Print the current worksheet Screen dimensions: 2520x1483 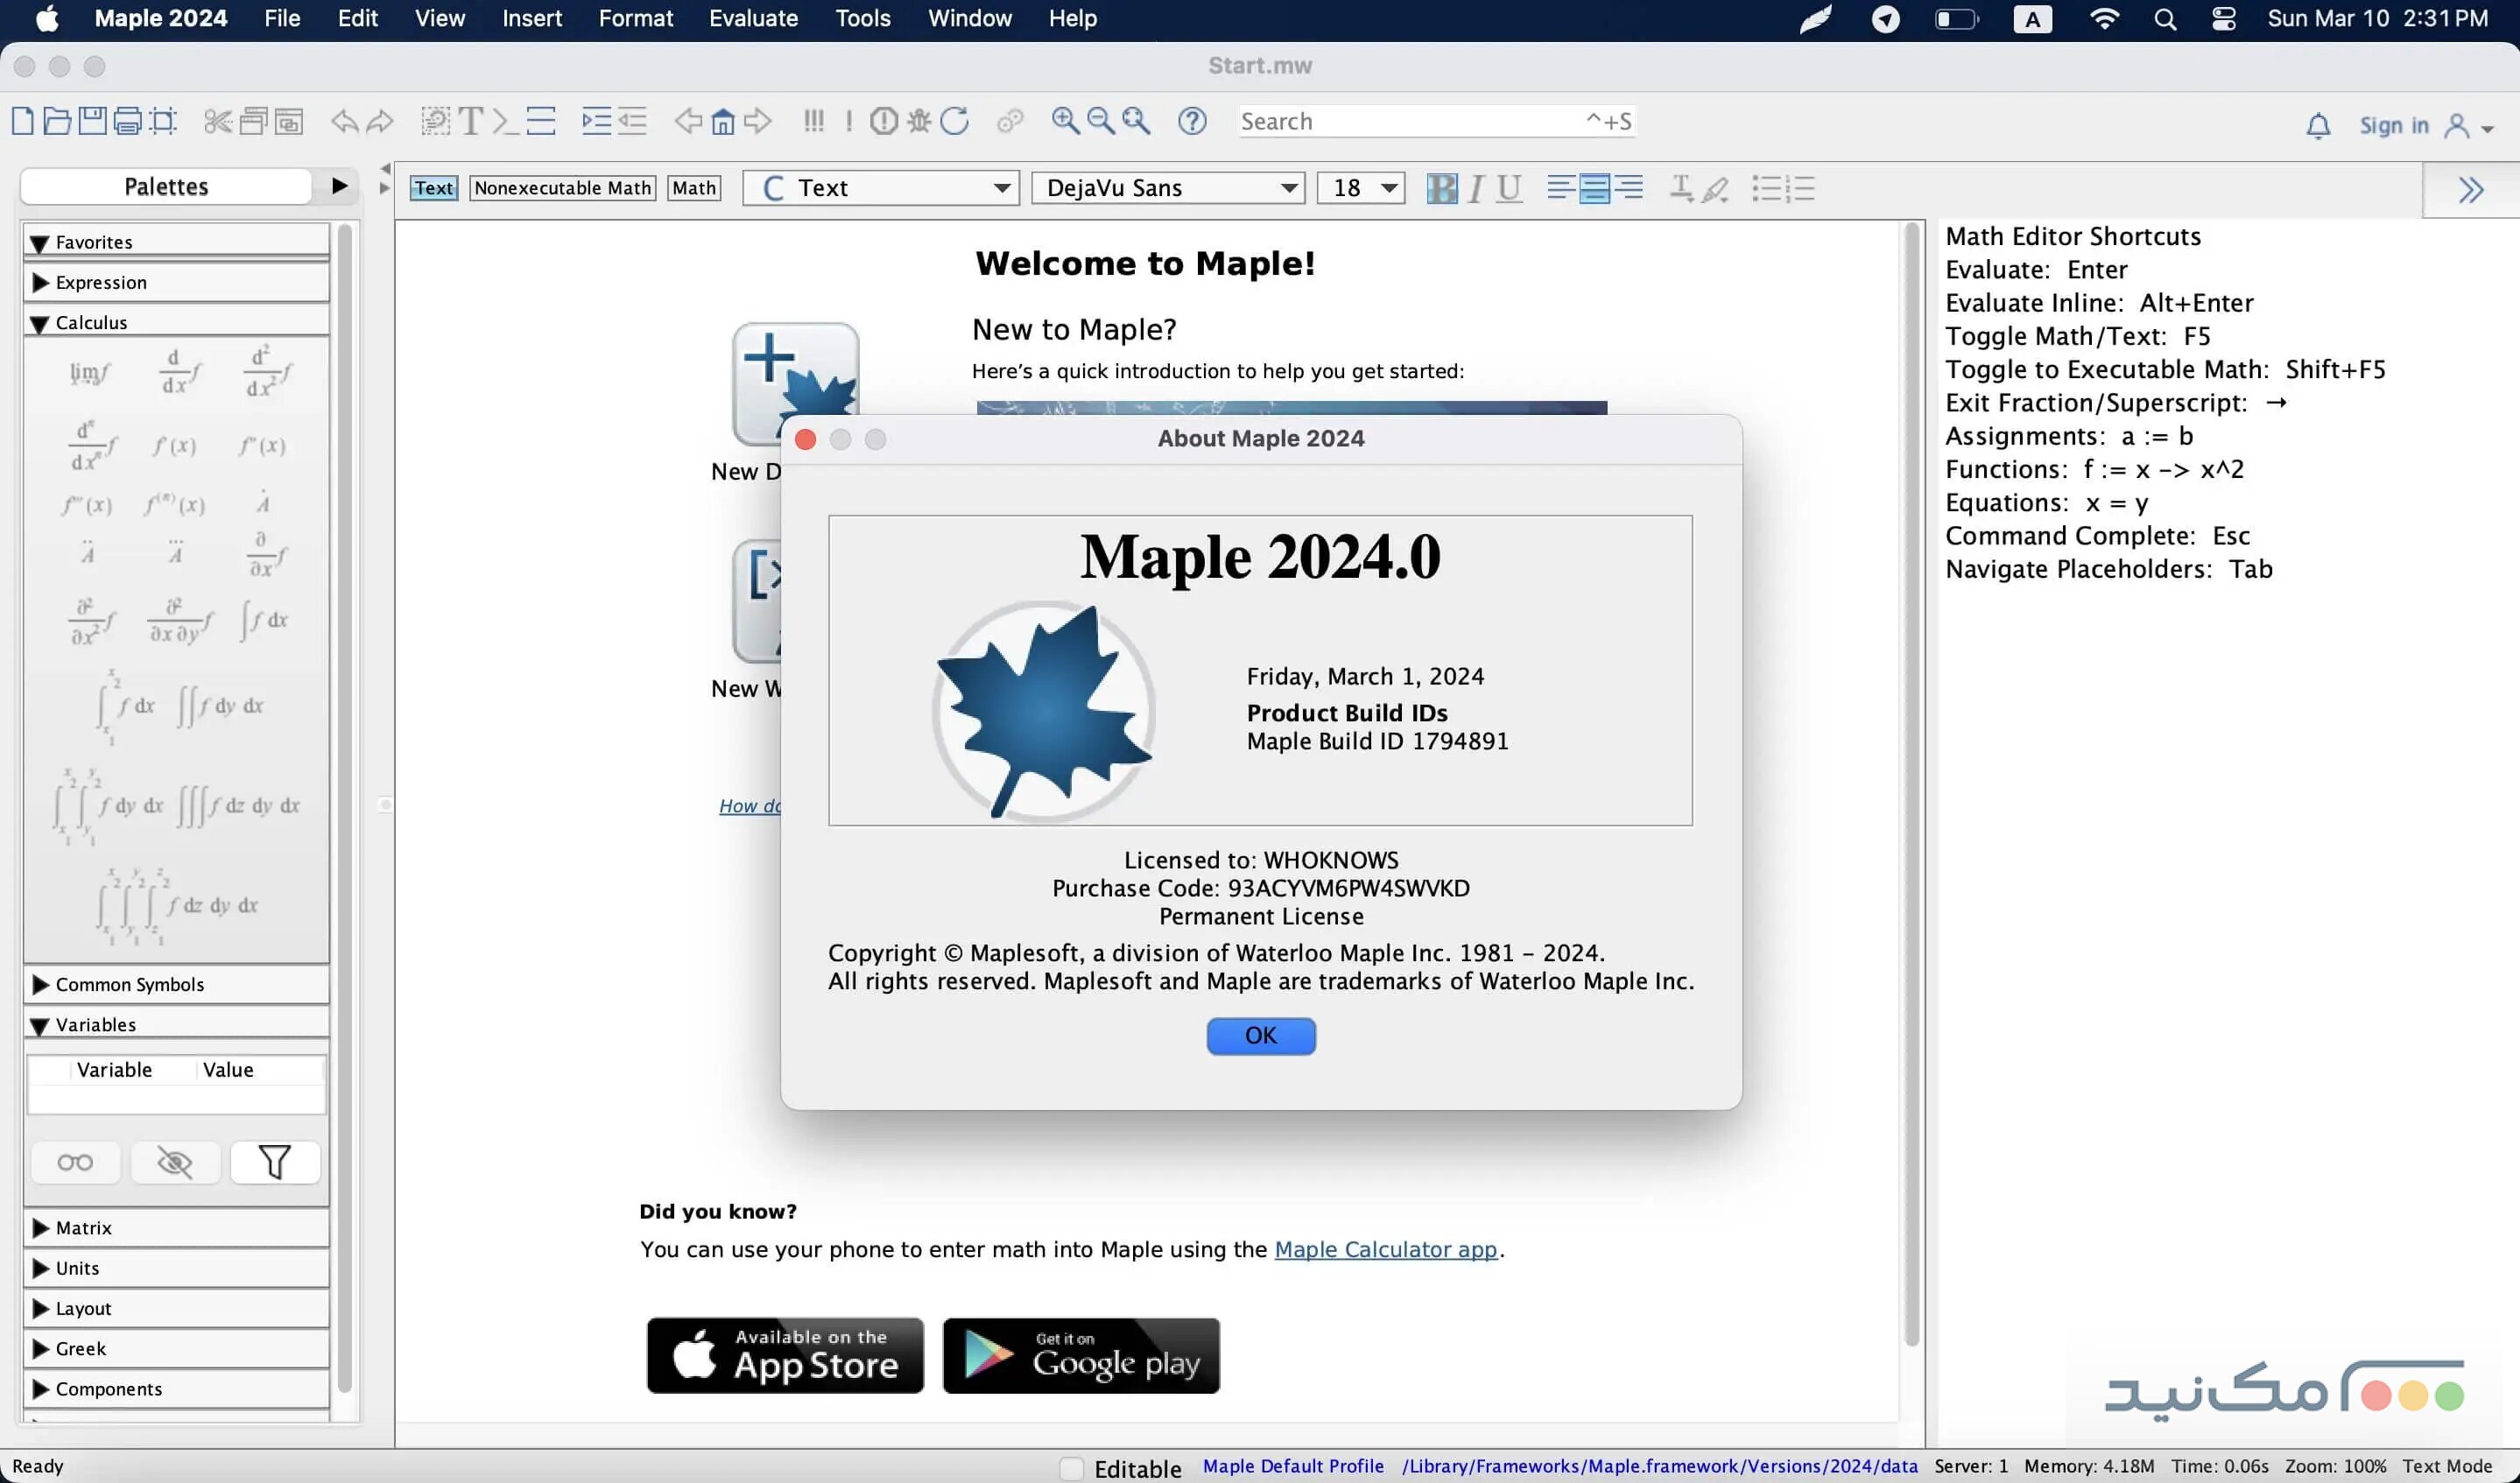(x=127, y=120)
